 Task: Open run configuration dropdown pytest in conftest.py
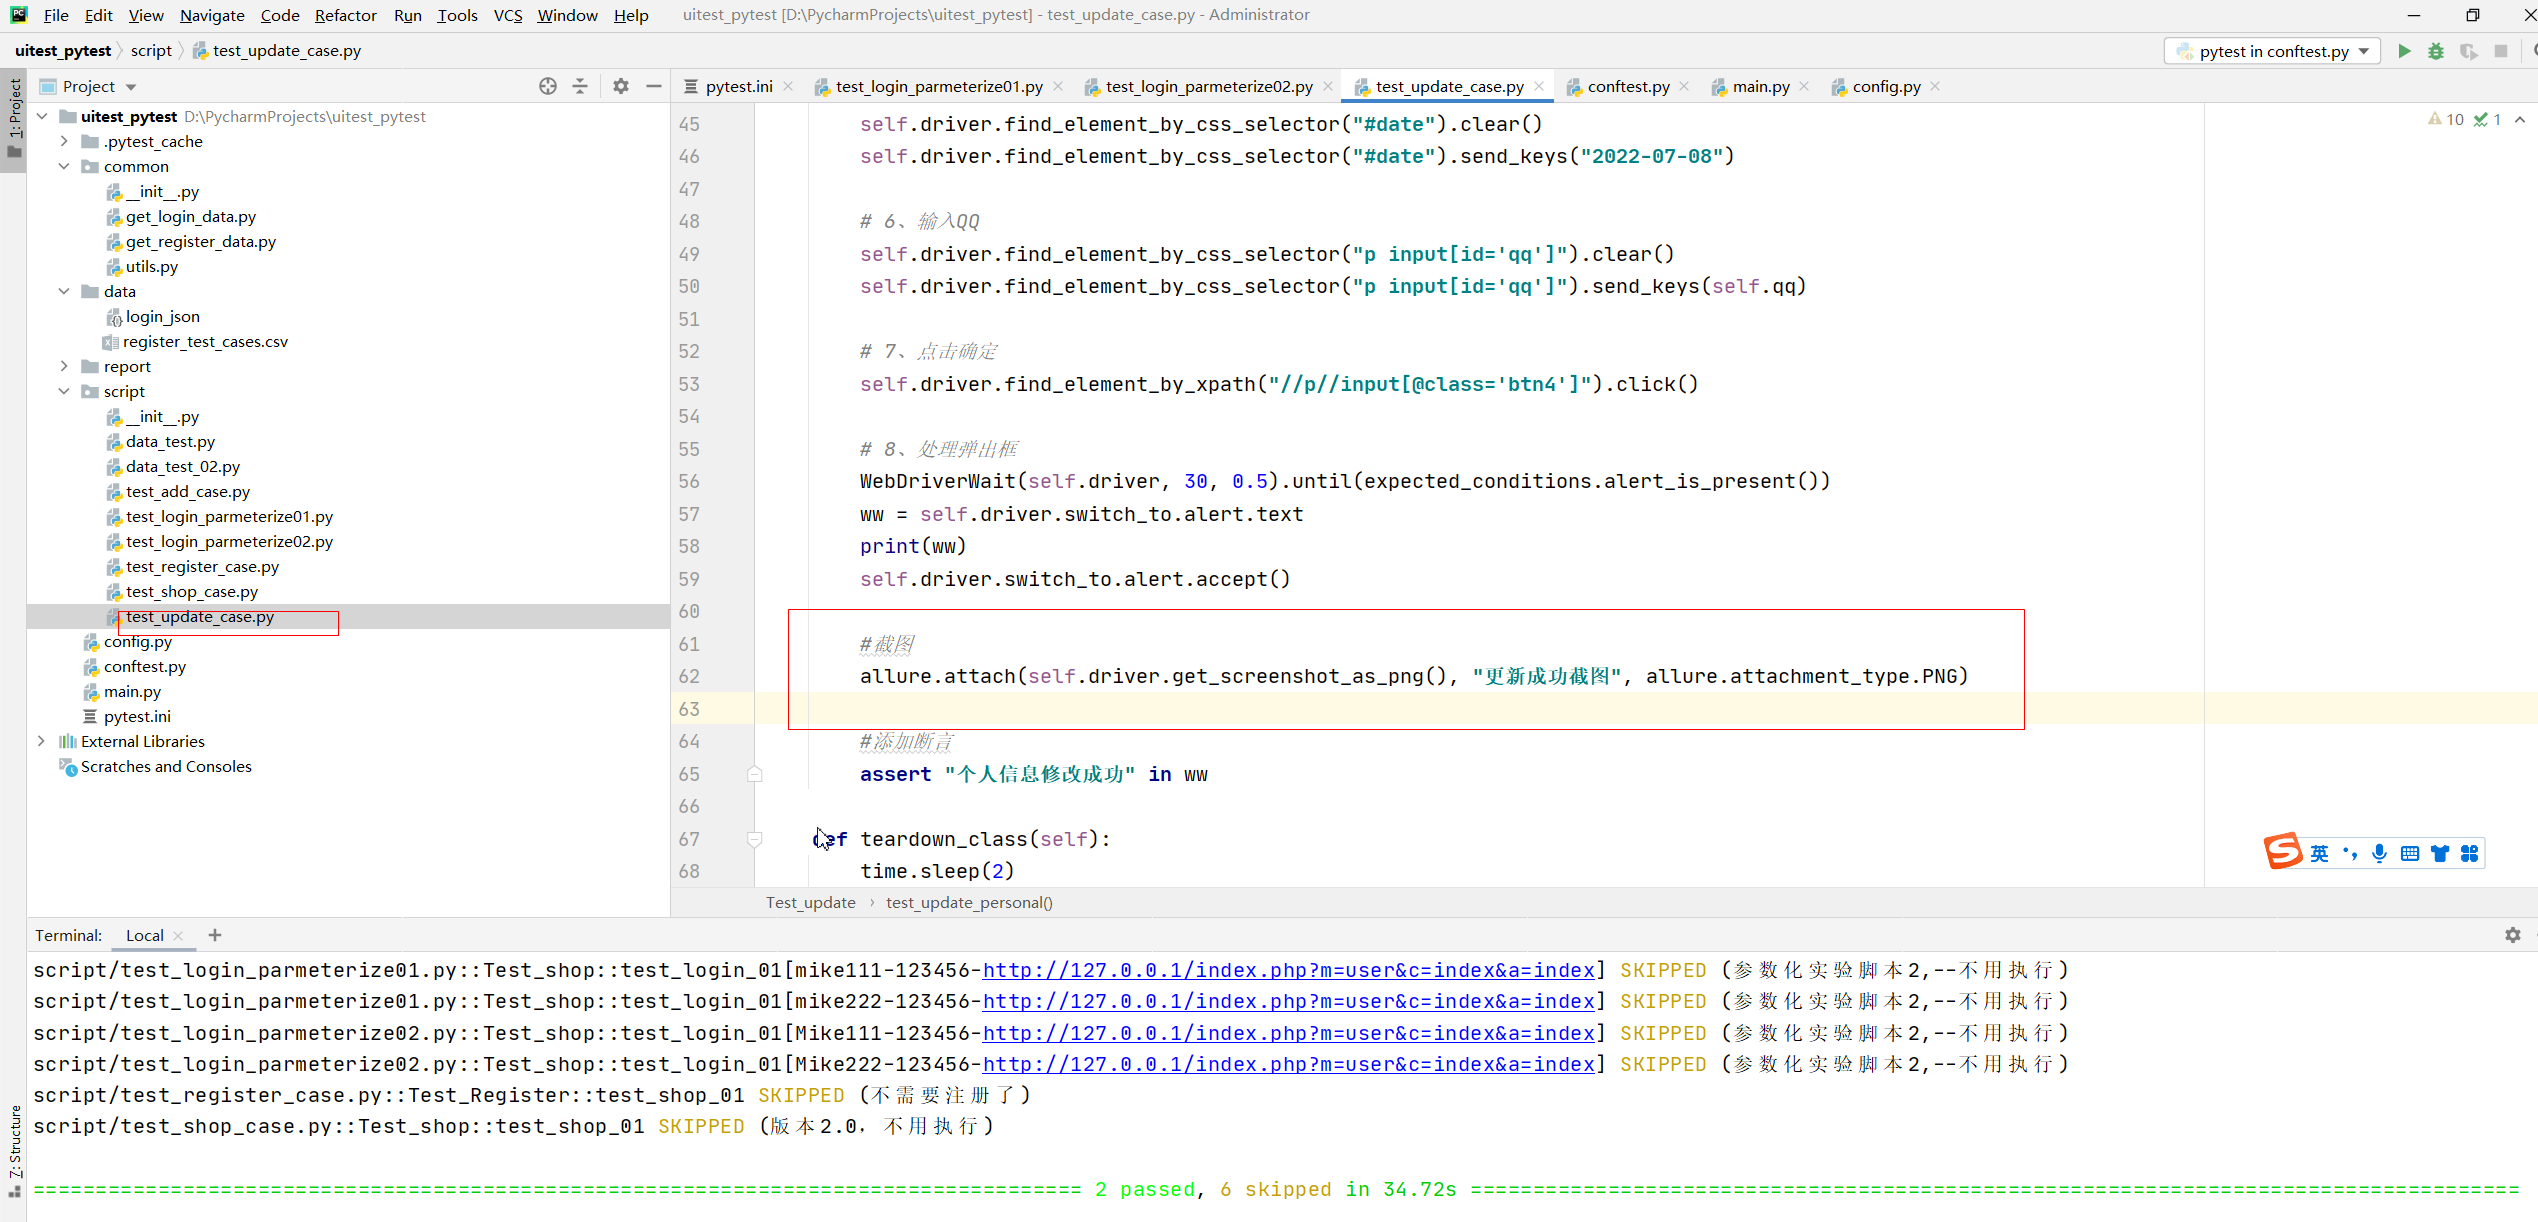[x=2273, y=51]
